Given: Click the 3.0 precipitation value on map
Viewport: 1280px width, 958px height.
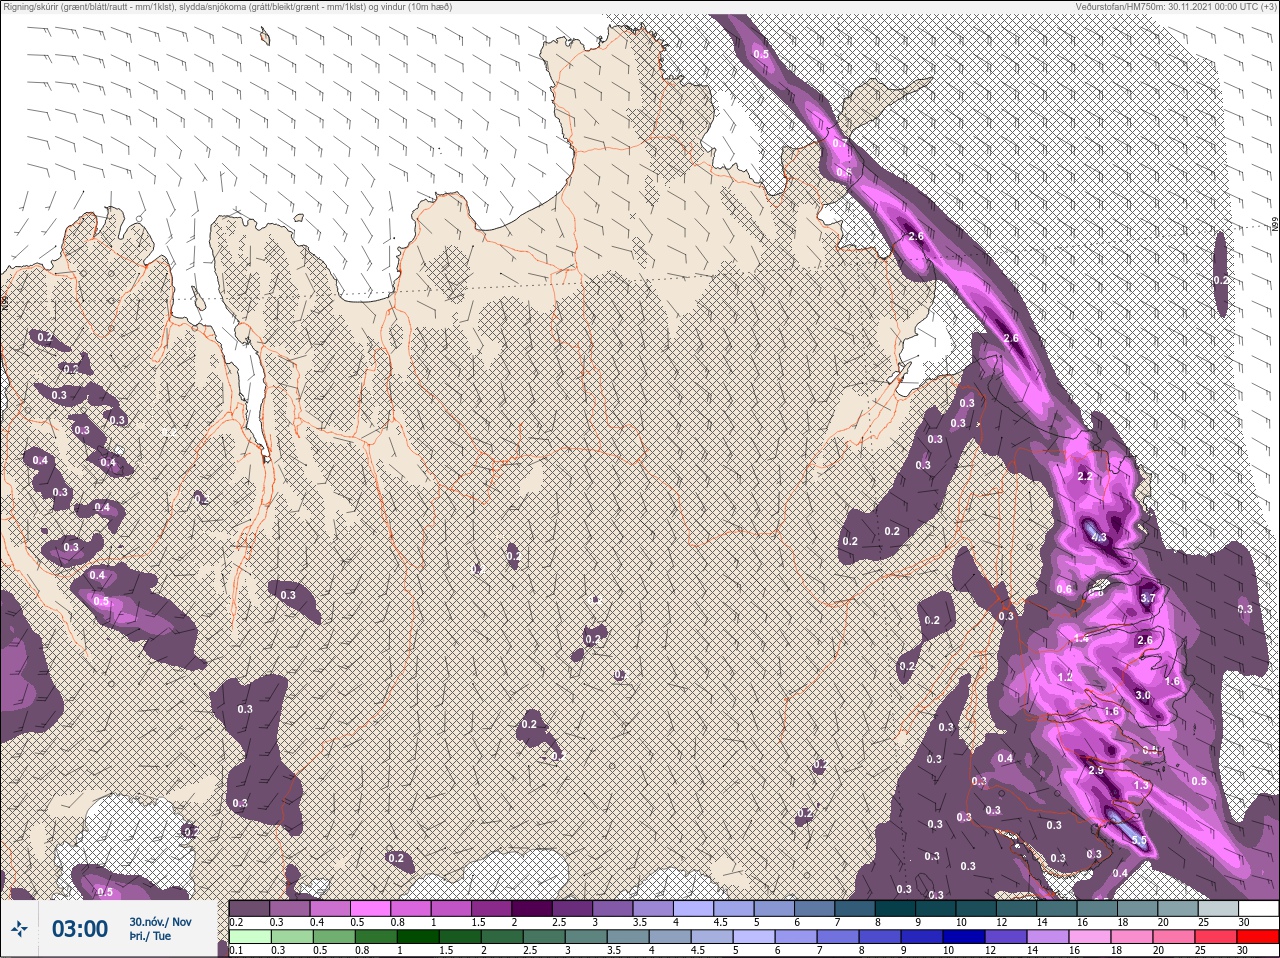Looking at the screenshot, I should [1143, 695].
